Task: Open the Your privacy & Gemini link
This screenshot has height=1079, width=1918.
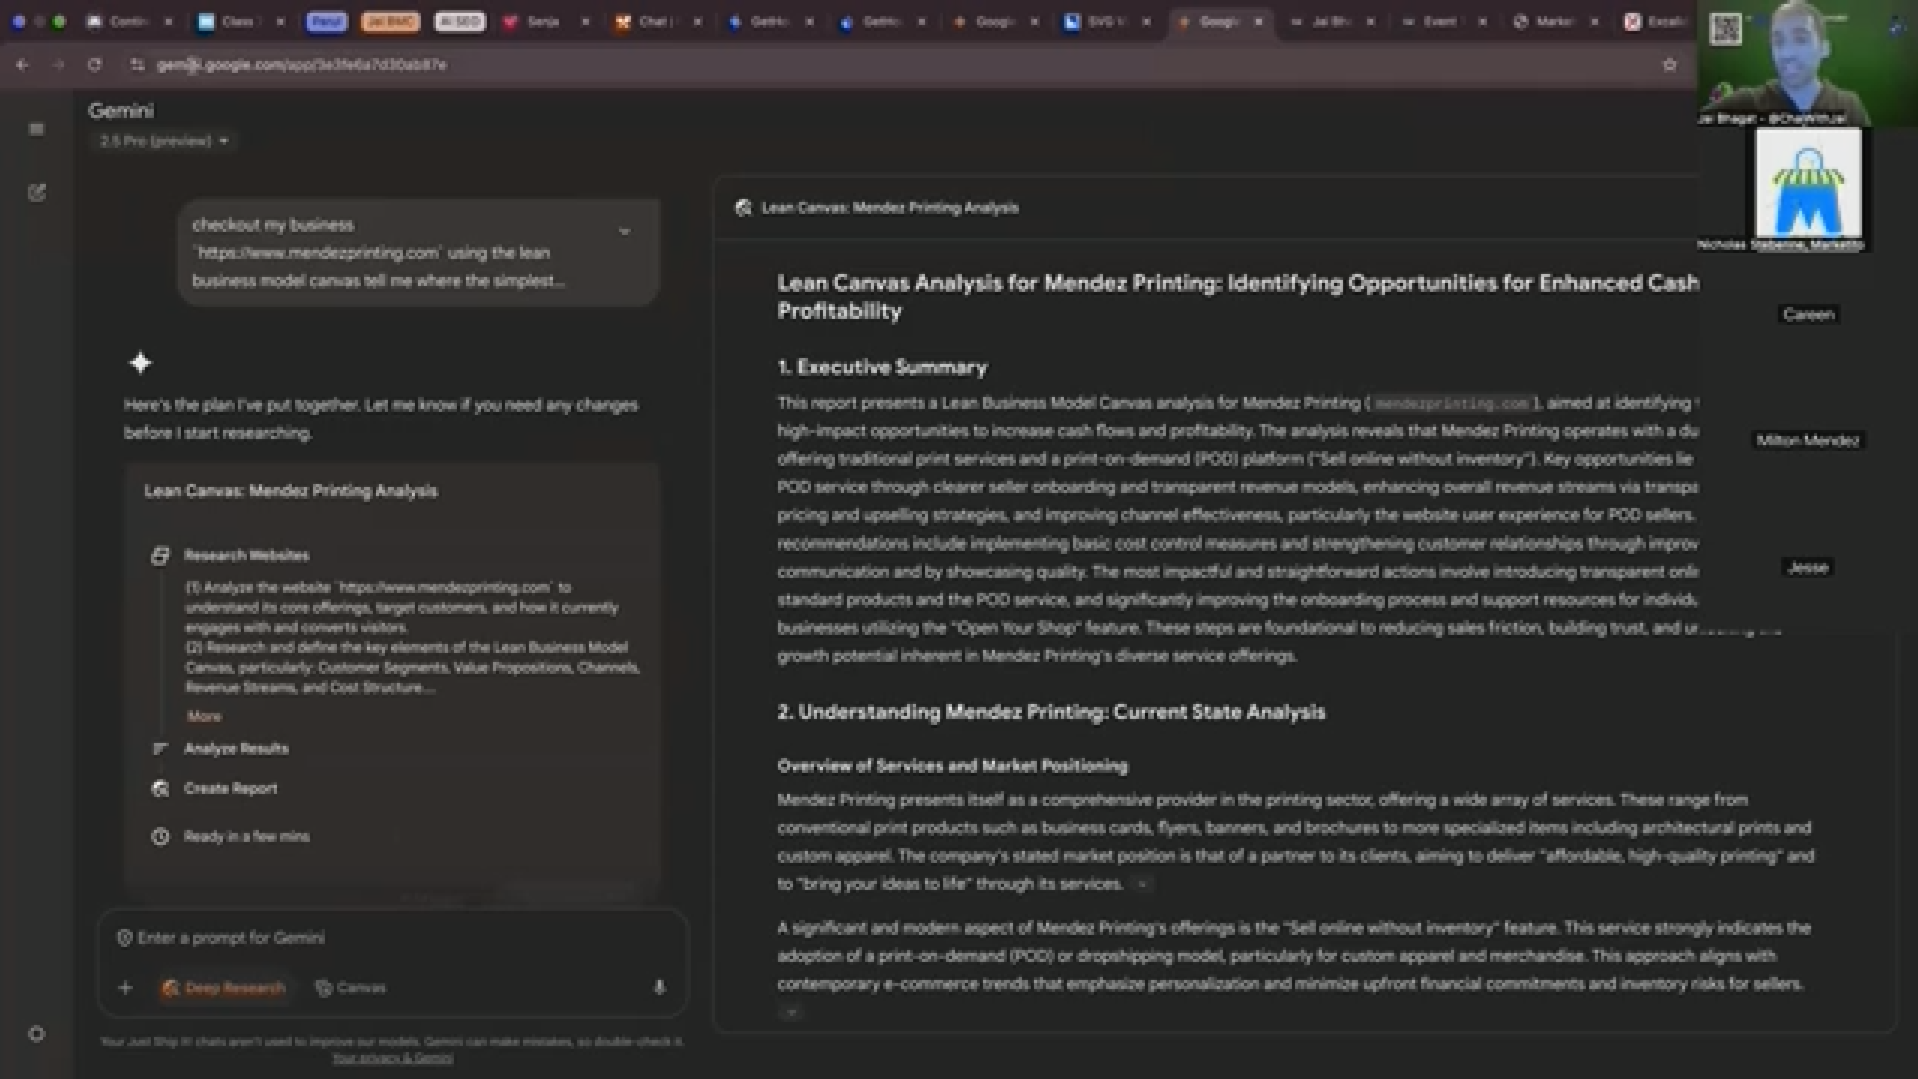Action: [x=392, y=1057]
